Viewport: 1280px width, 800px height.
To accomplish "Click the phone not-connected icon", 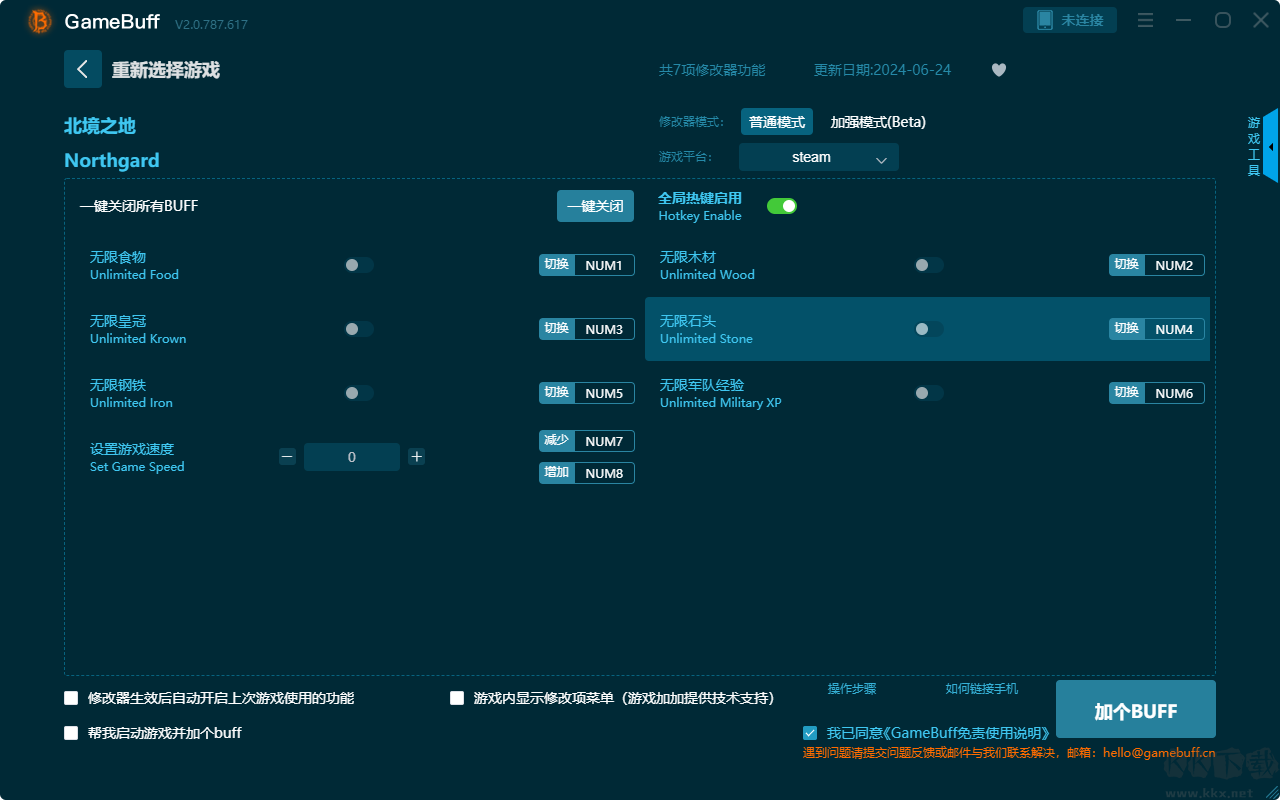I will [x=1045, y=21].
